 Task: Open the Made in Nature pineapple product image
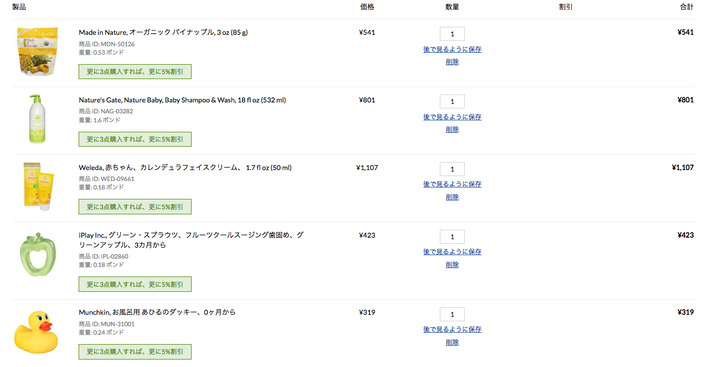point(38,51)
